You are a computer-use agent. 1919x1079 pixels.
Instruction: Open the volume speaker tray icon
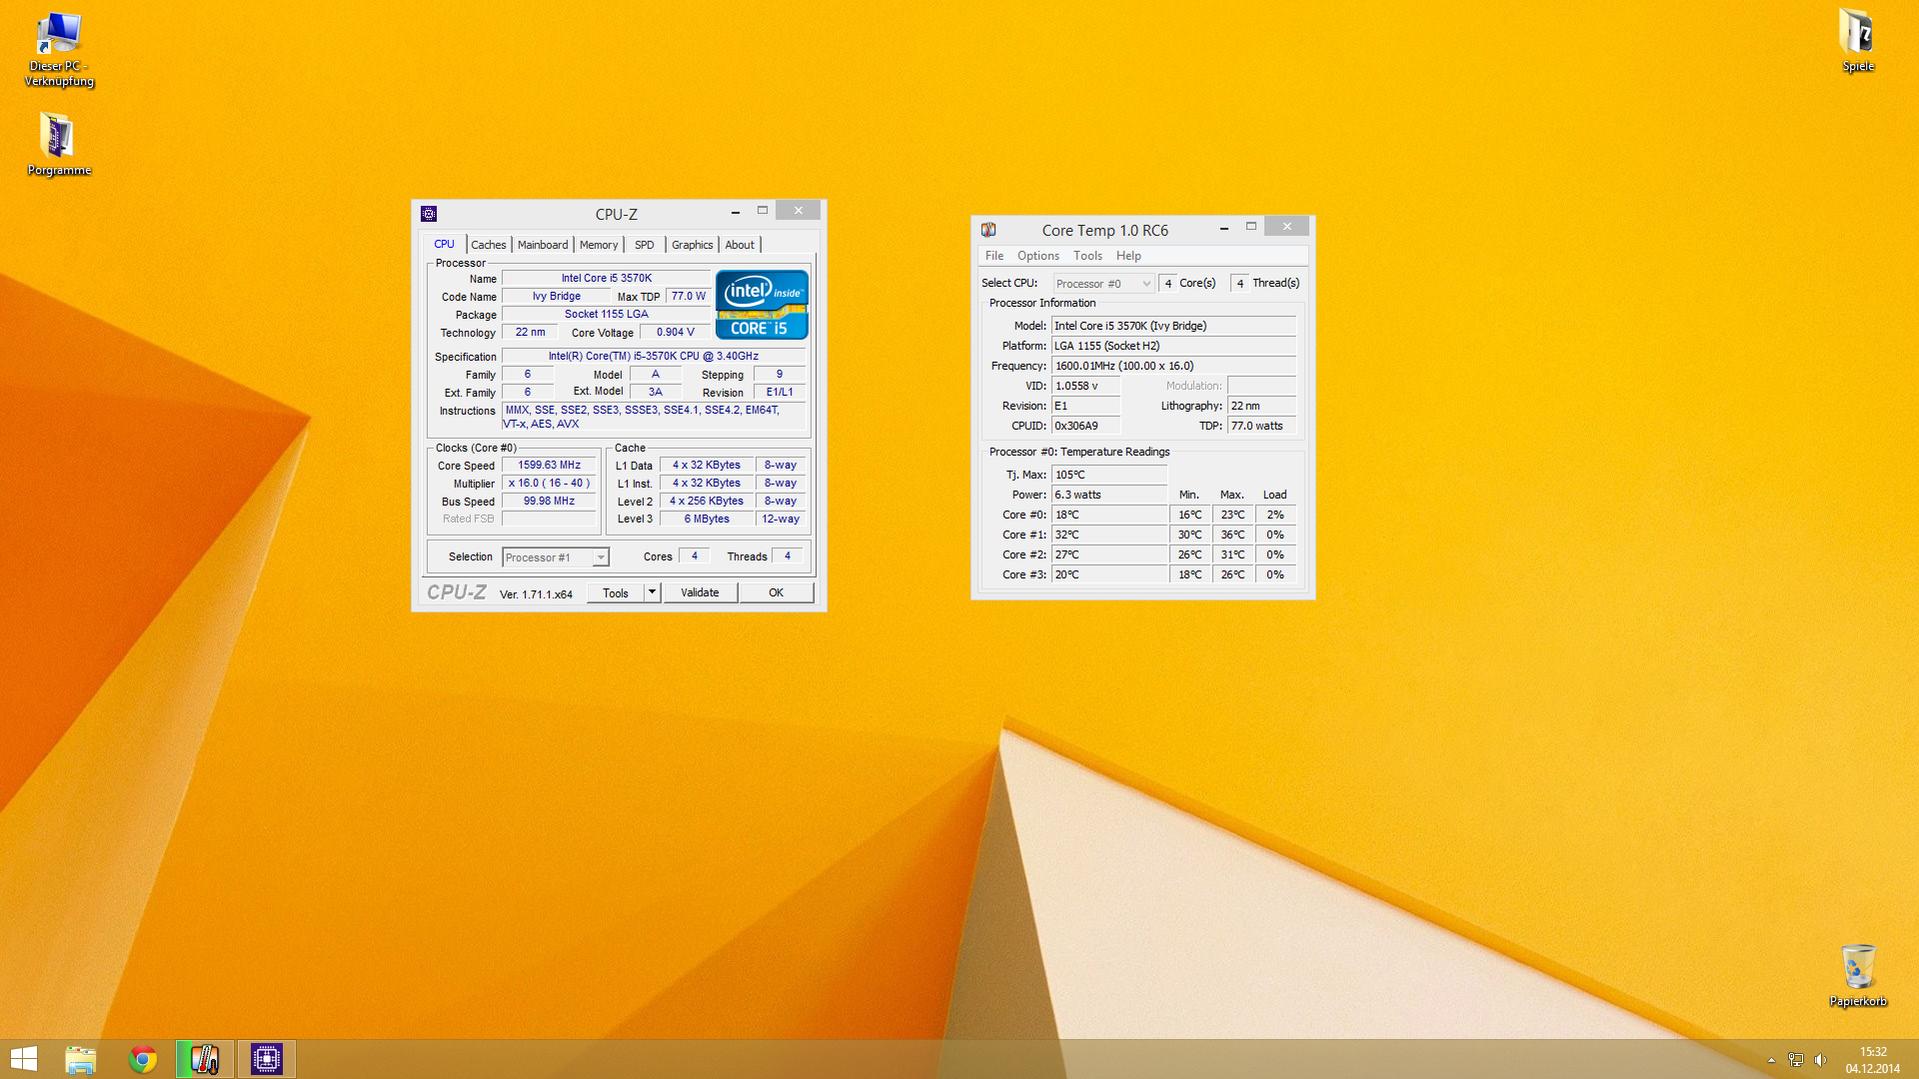[1821, 1060]
